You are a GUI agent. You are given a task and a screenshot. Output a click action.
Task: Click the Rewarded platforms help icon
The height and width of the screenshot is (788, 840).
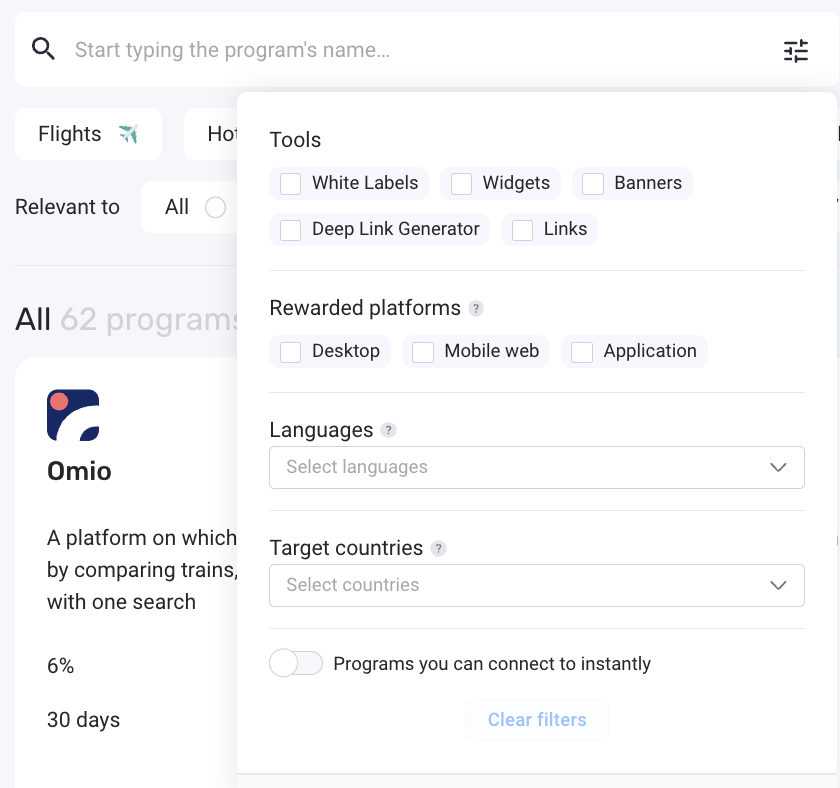click(476, 309)
